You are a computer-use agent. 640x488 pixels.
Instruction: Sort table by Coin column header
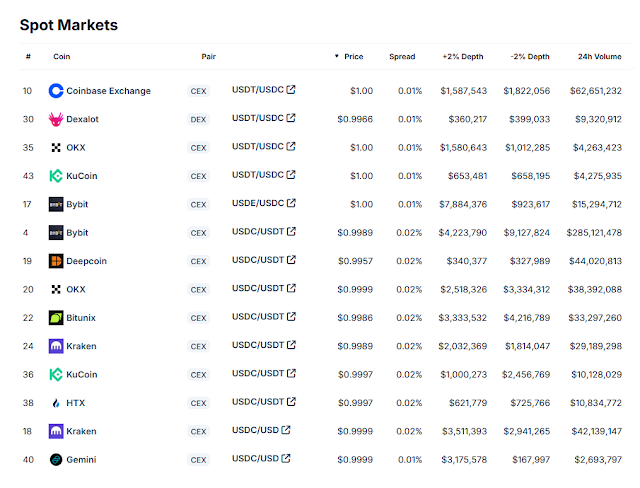click(x=62, y=57)
